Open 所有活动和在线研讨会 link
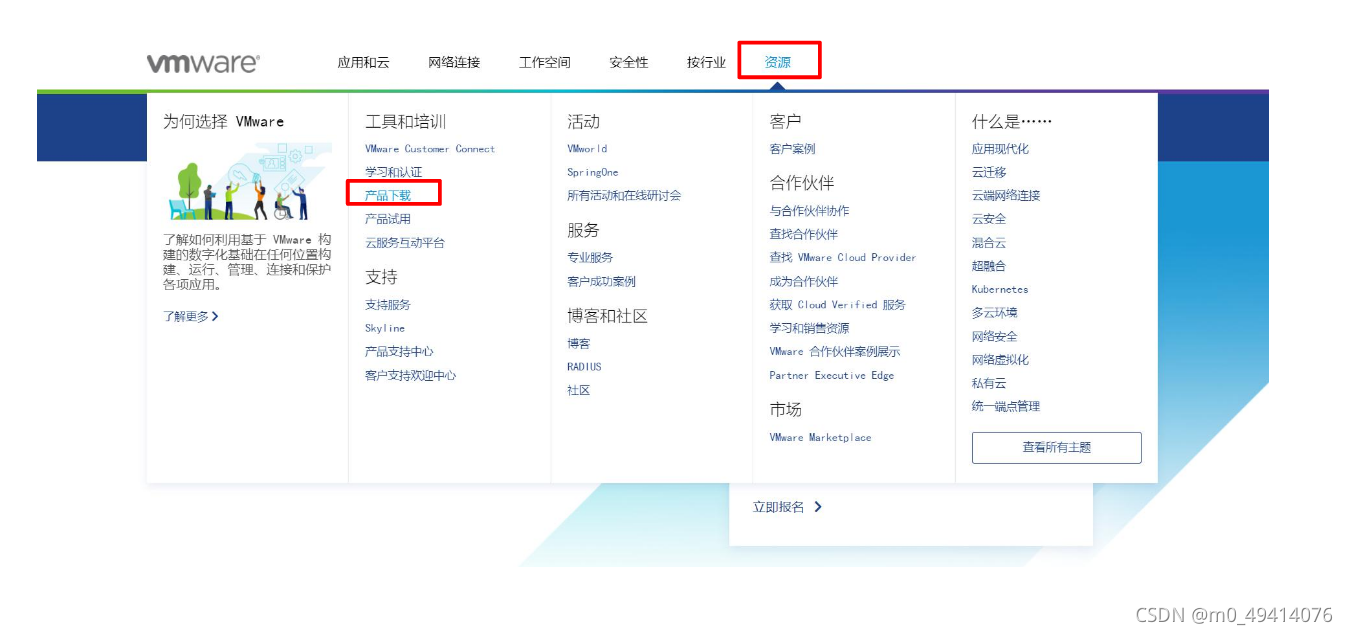1348x635 pixels. tap(624, 195)
